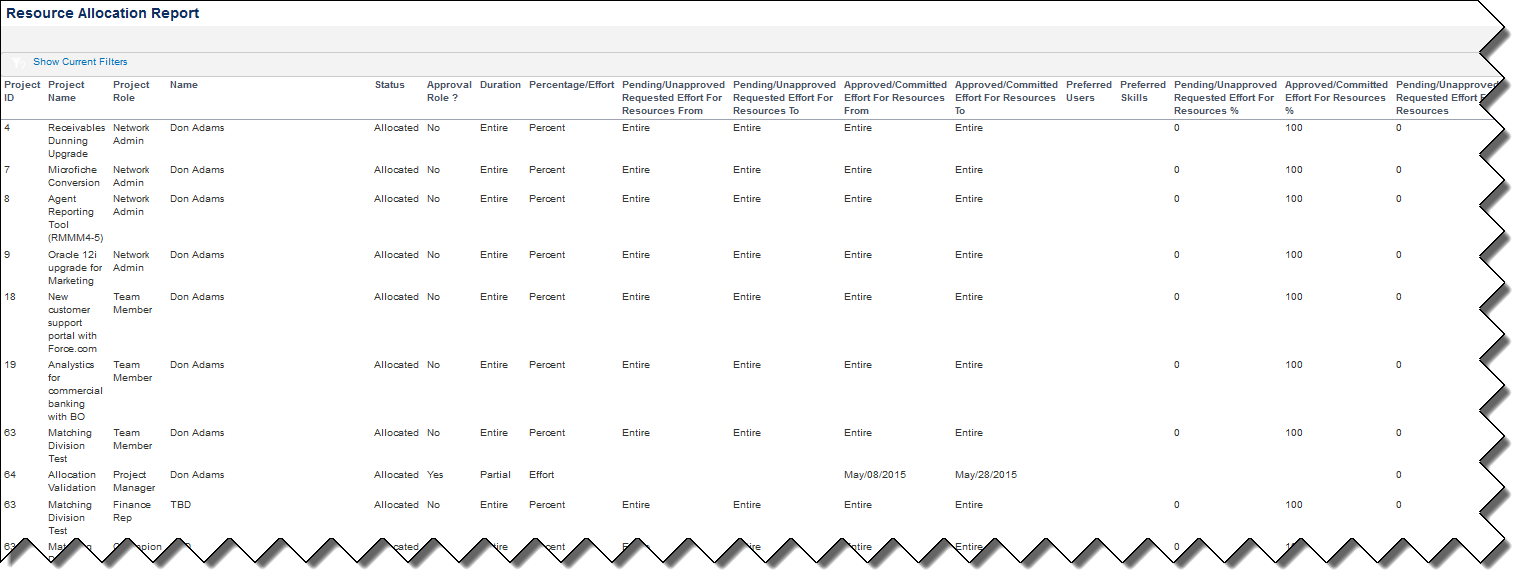Click the Effort value in Allocation Validation row

[542, 475]
